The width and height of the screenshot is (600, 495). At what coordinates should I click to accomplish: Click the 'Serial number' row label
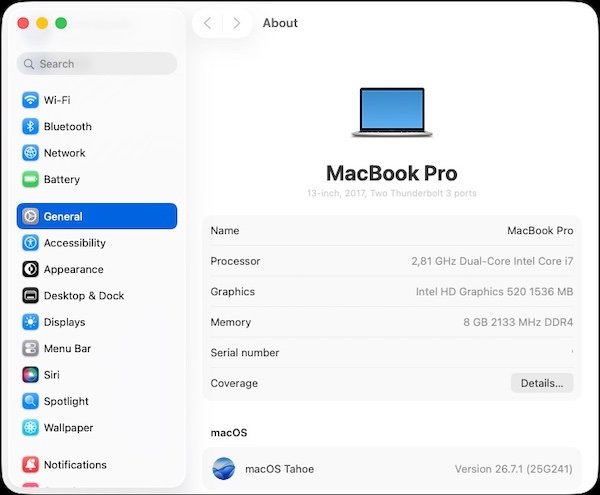point(245,353)
